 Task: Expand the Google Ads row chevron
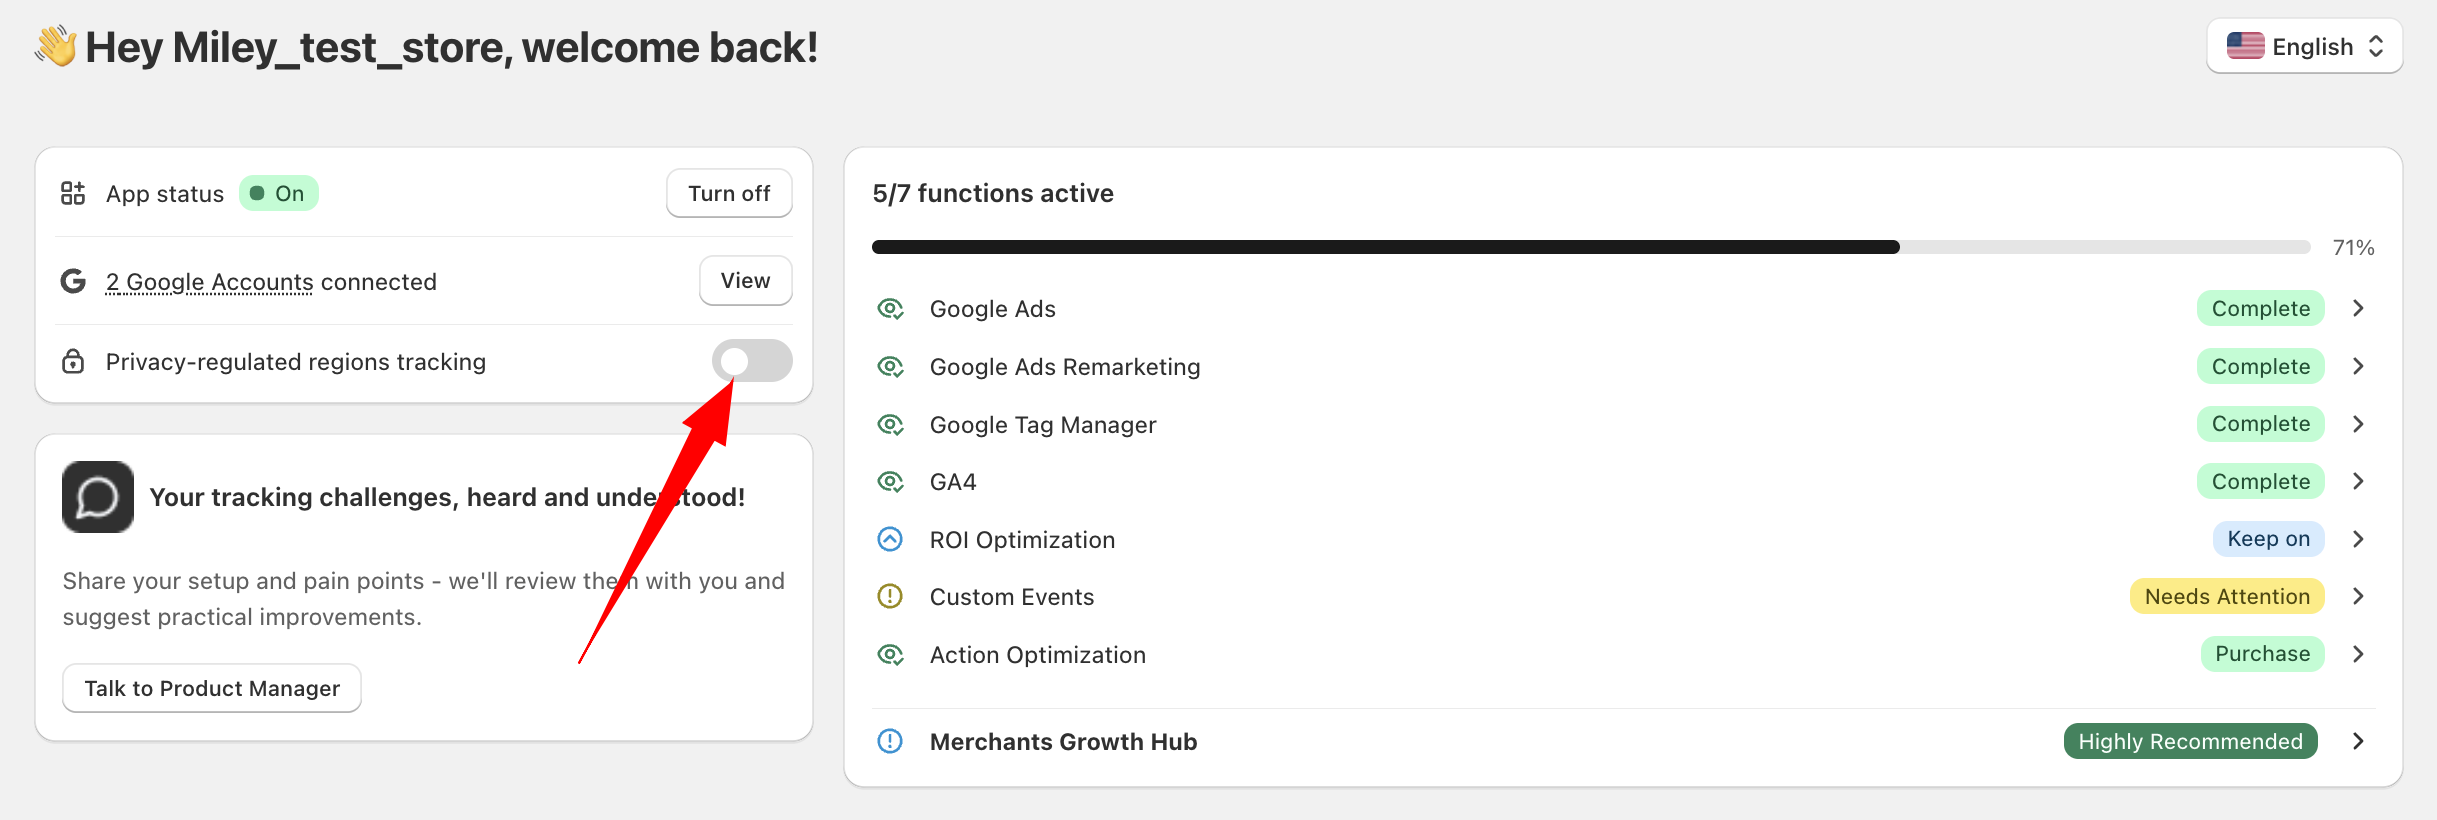click(2359, 308)
